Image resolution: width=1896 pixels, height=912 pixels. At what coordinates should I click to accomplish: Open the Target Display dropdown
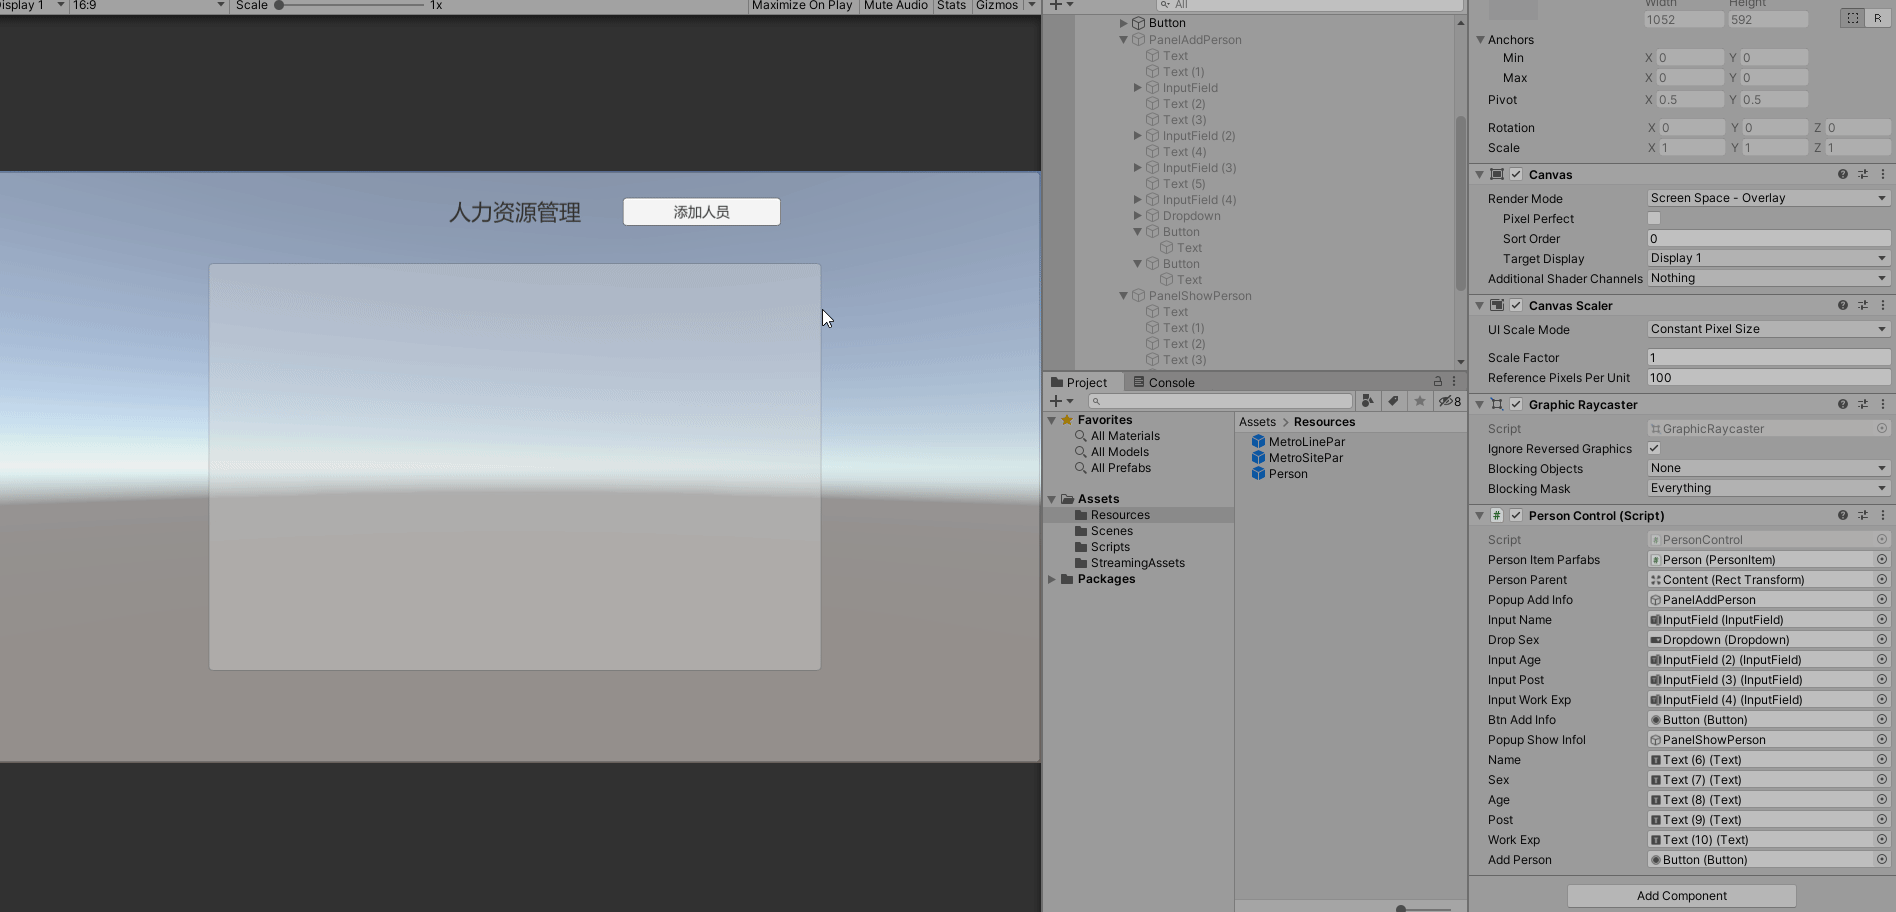pyautogui.click(x=1768, y=258)
